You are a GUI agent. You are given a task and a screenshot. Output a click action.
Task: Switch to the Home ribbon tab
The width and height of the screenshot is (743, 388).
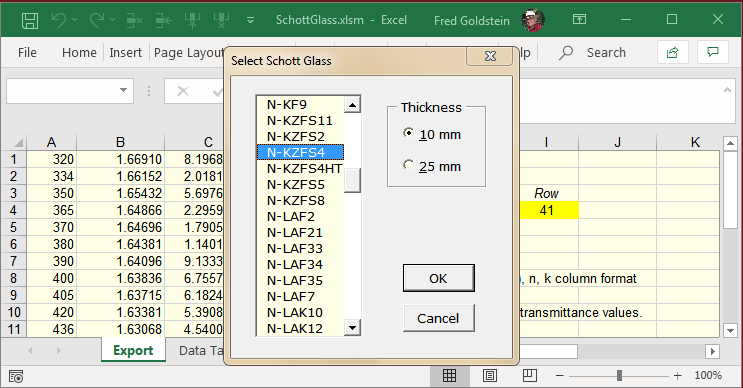click(x=79, y=53)
